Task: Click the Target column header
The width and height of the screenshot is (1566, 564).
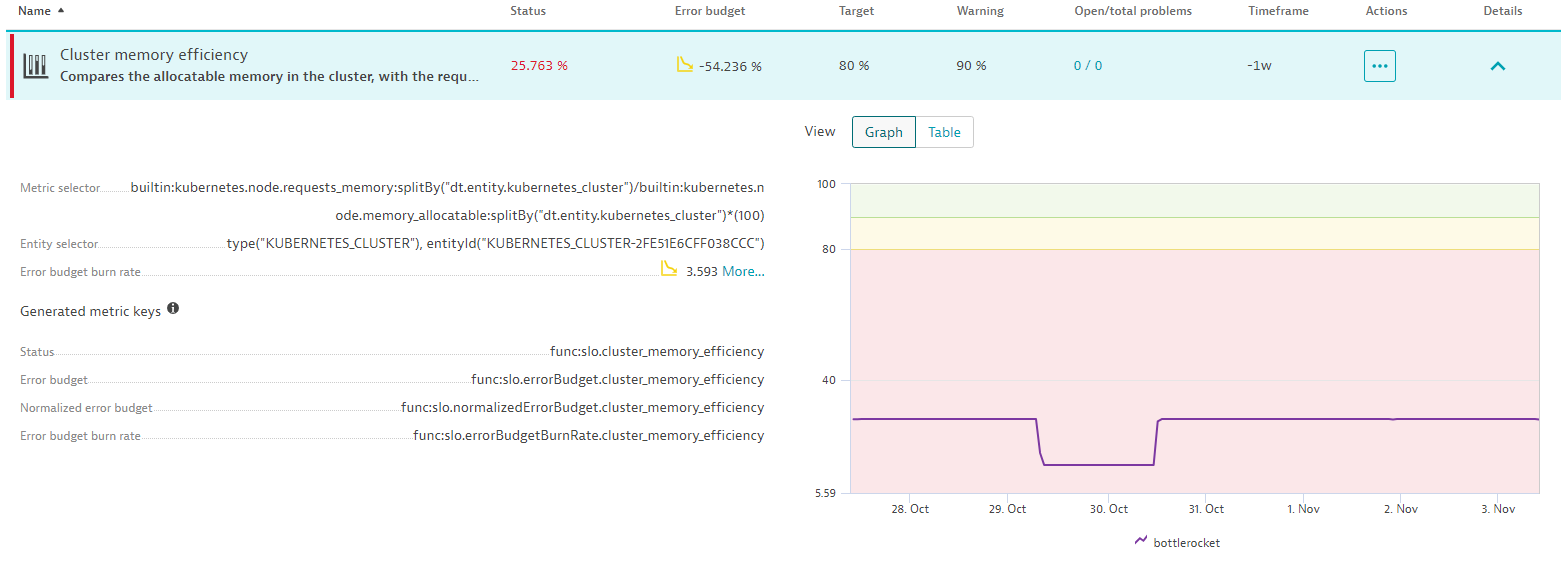Action: (856, 11)
